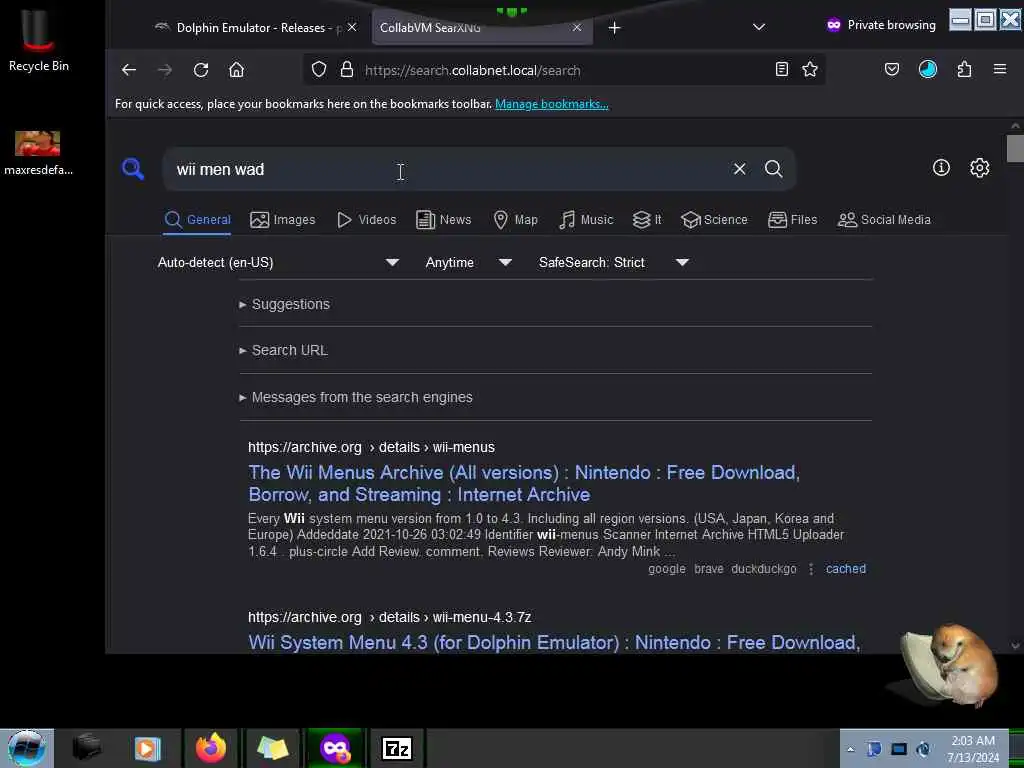Open the Windows Start button
The image size is (1024, 768).
(27, 748)
